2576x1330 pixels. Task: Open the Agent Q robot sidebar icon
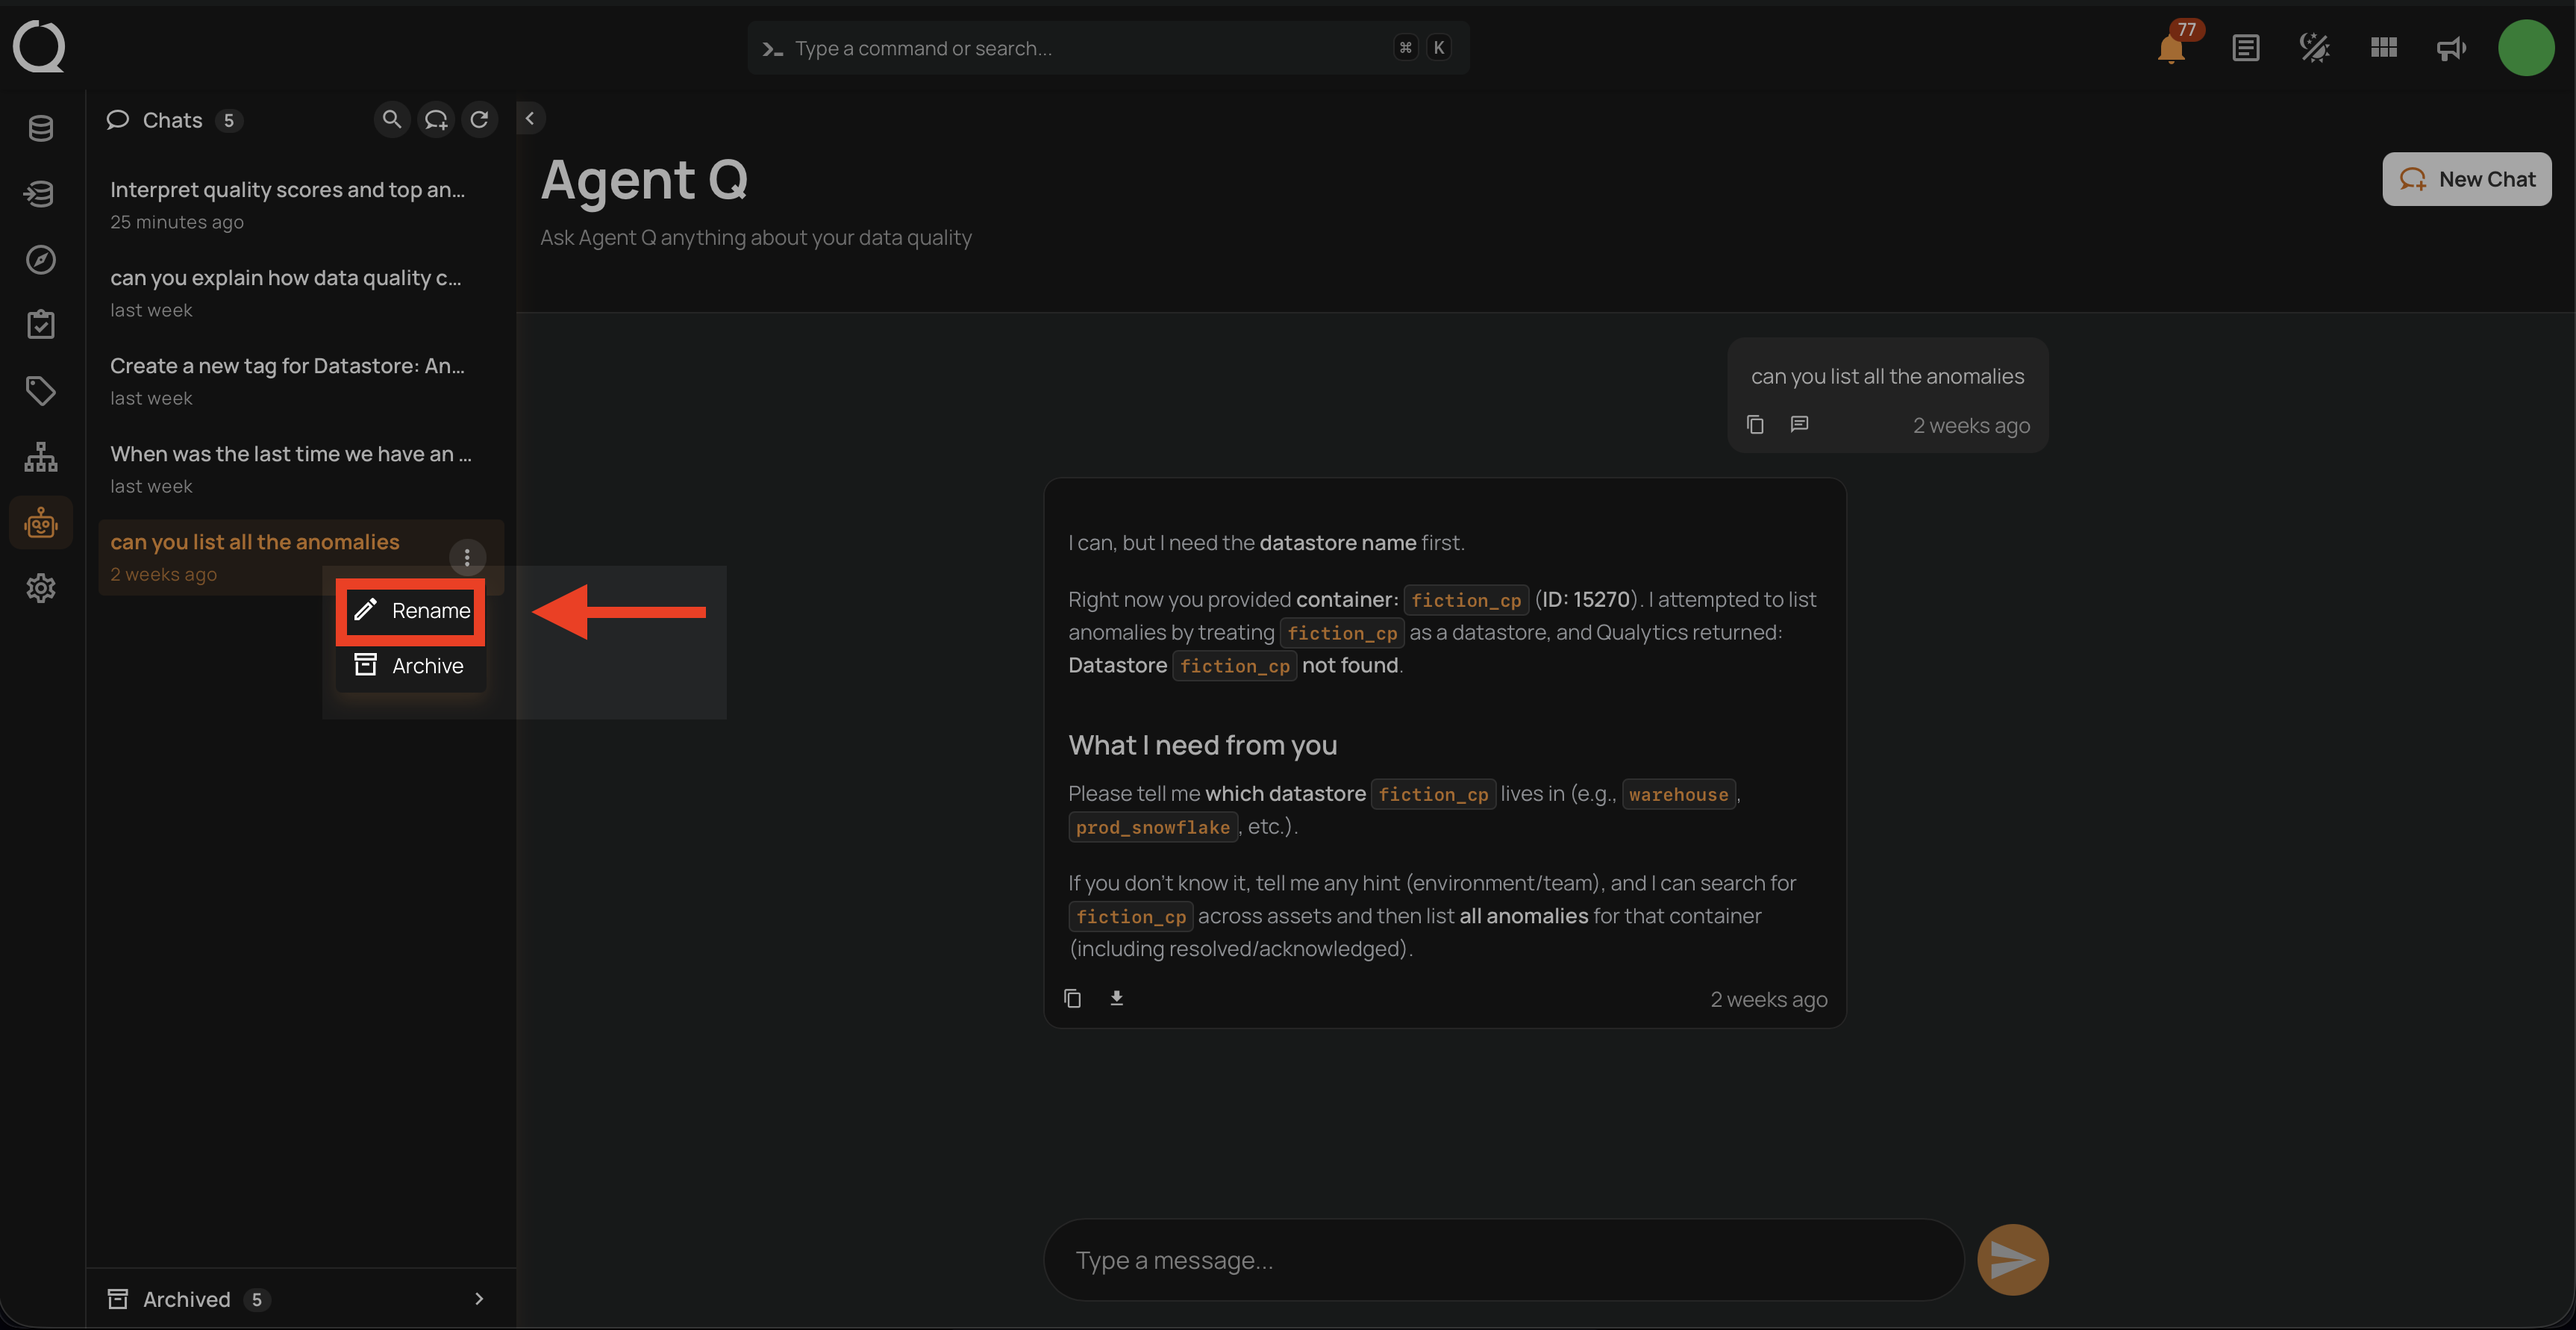click(41, 522)
